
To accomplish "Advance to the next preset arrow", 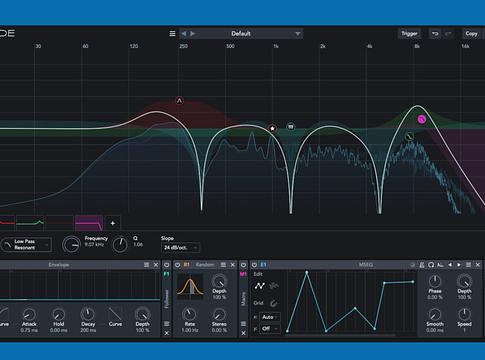I will pos(192,34).
